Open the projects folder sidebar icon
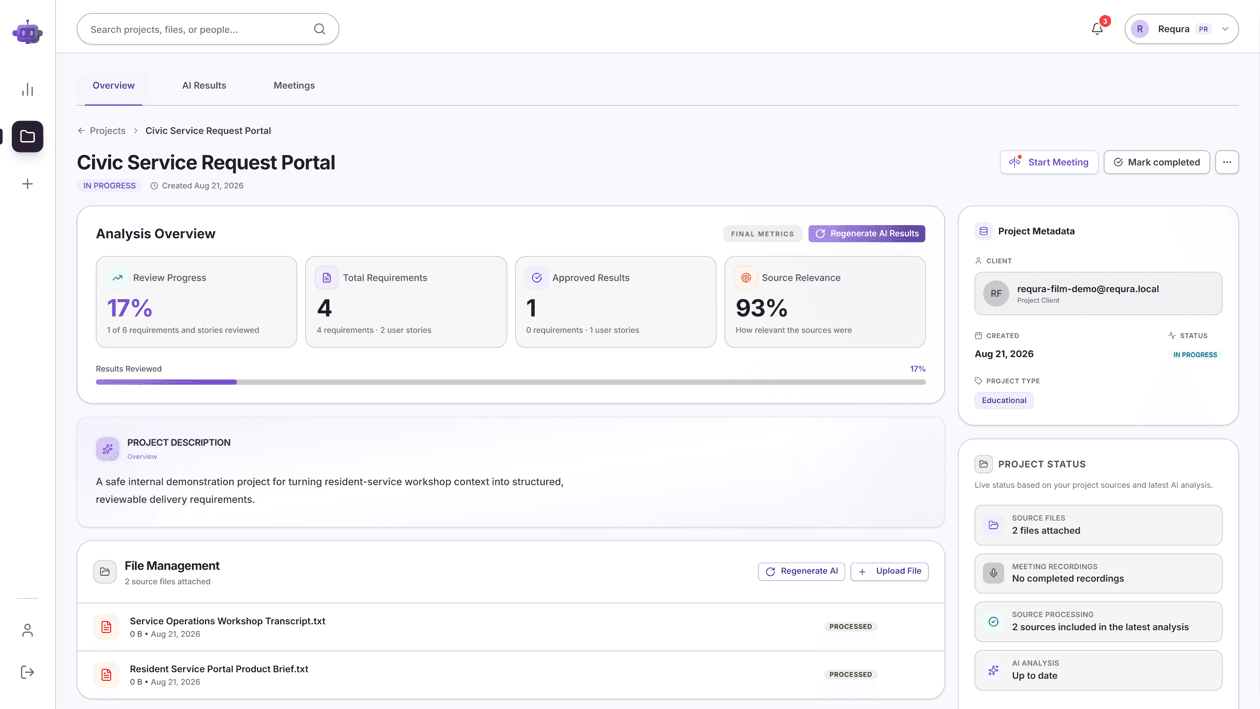The width and height of the screenshot is (1260, 709). [27, 137]
